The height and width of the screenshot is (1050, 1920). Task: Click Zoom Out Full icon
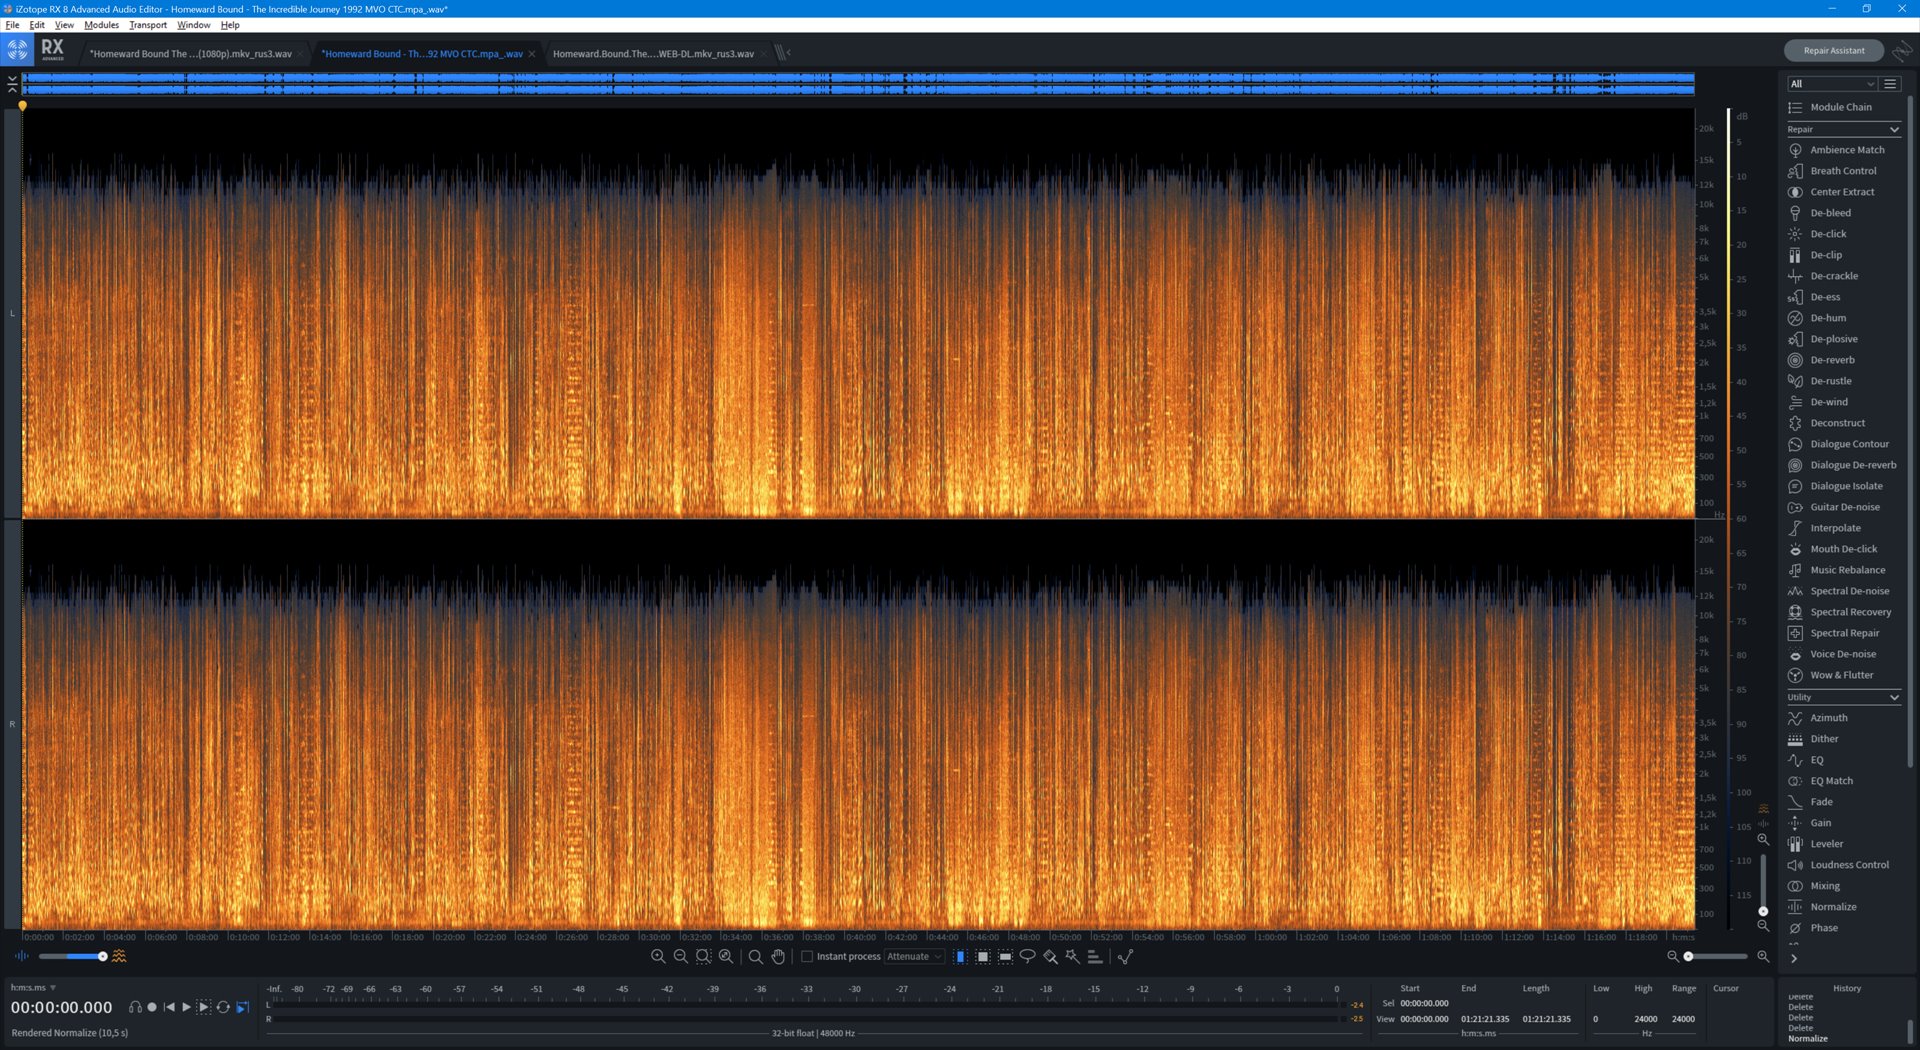tap(726, 957)
